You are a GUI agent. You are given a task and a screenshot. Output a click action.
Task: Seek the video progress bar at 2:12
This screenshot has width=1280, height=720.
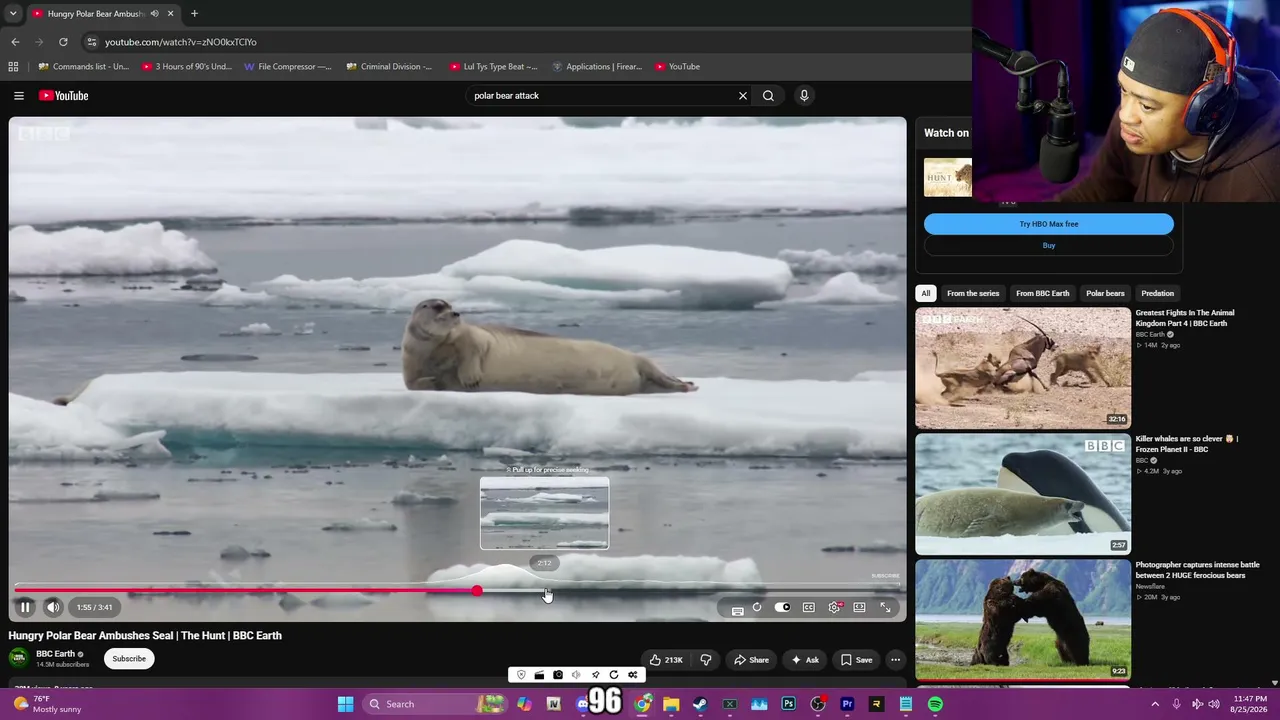coord(545,591)
